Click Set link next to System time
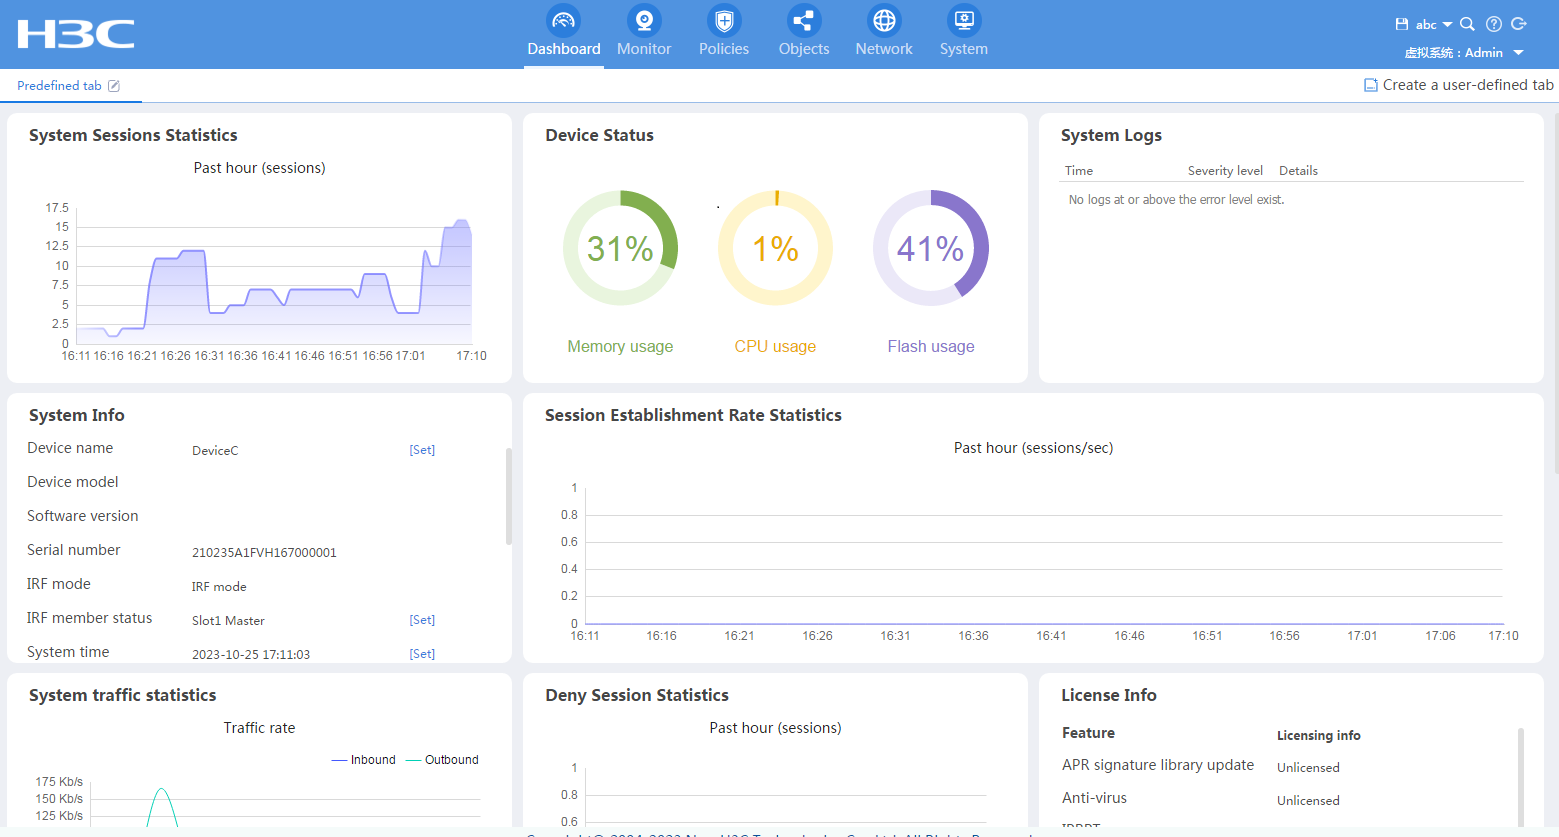 (422, 654)
